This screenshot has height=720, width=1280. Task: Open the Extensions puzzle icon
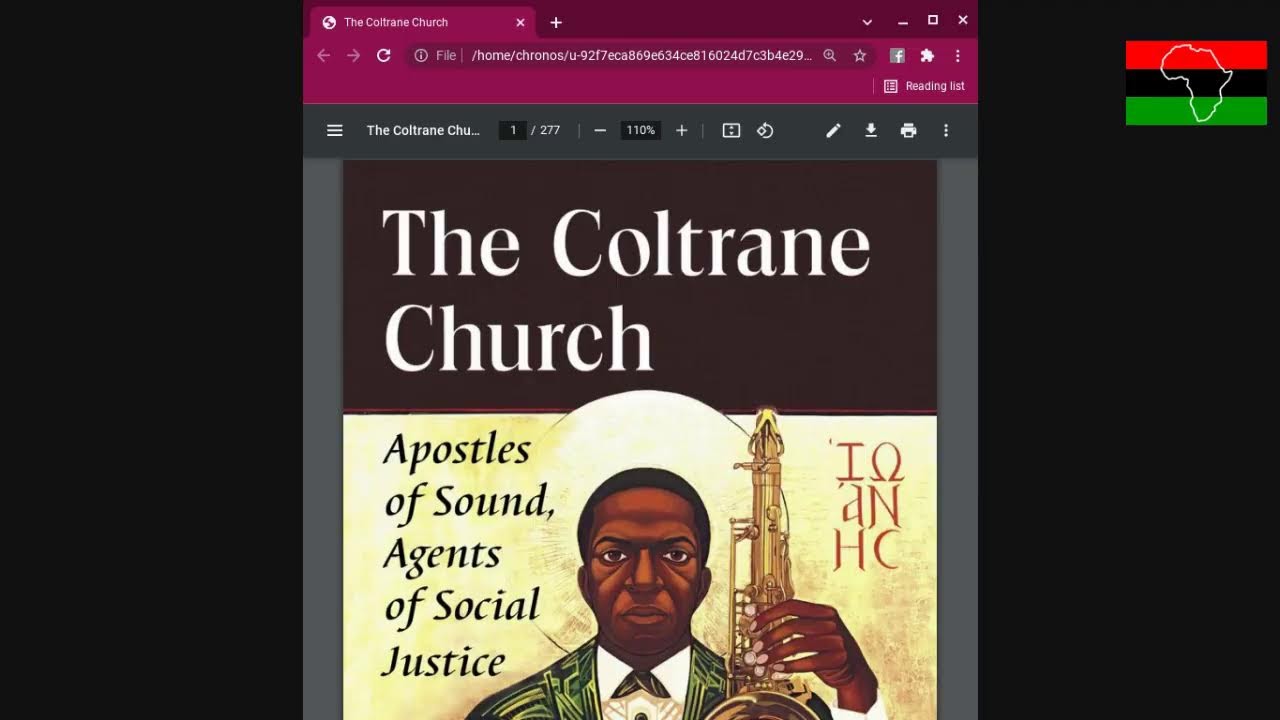927,56
